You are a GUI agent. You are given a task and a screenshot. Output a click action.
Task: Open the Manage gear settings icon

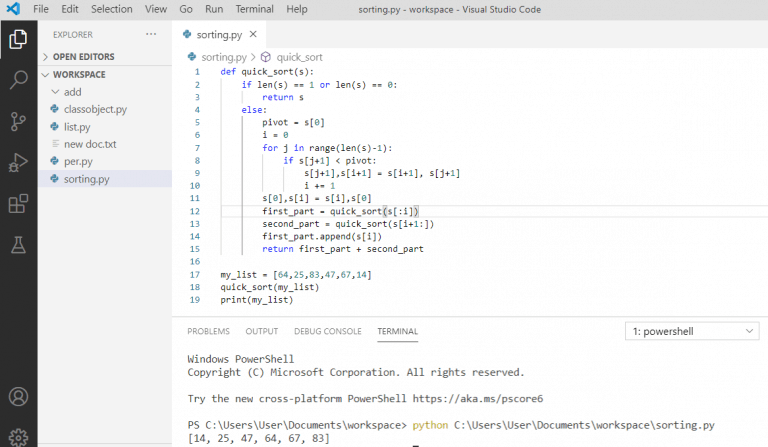coord(18,438)
